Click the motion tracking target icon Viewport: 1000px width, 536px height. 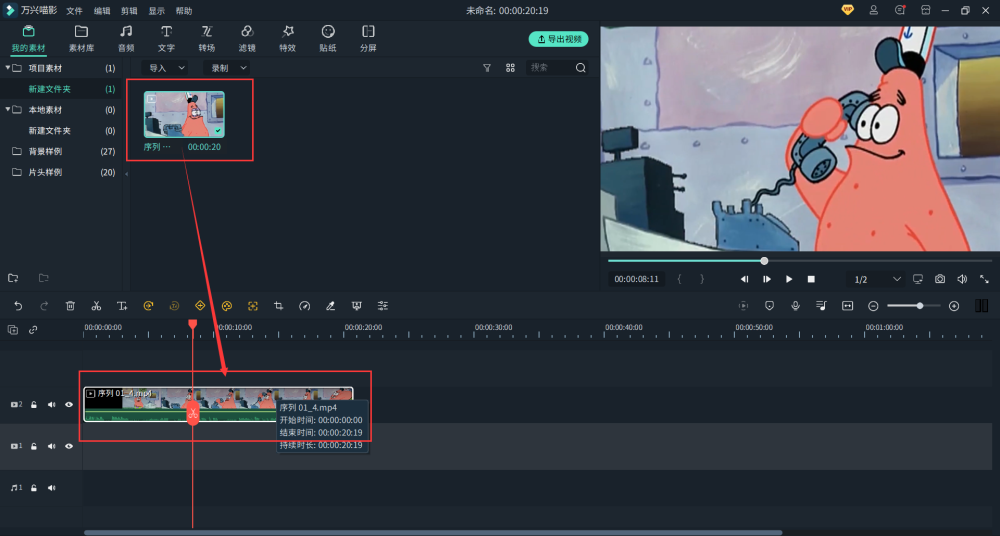pyautogui.click(x=253, y=306)
